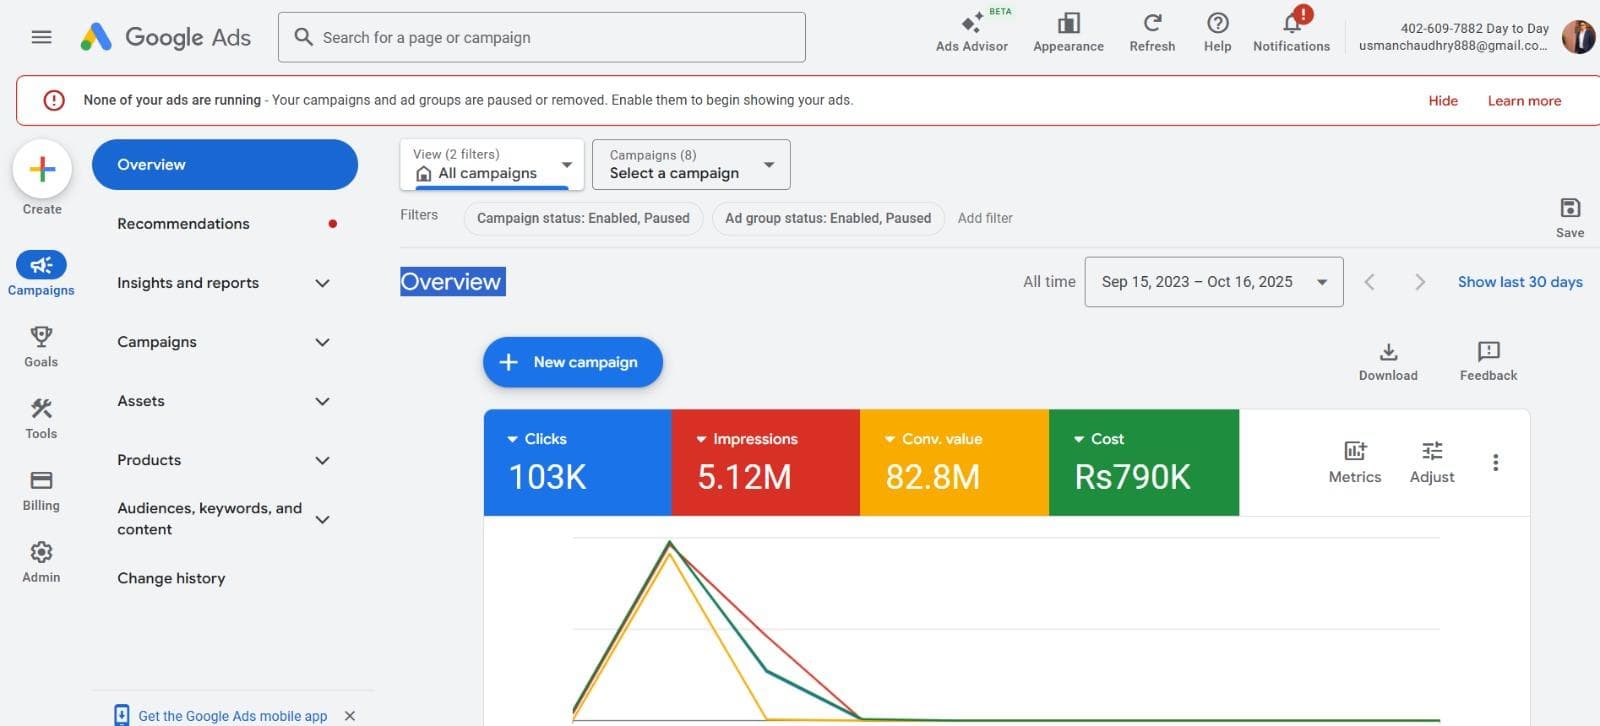
Task: Open the Goals trophy section
Action: 41,346
